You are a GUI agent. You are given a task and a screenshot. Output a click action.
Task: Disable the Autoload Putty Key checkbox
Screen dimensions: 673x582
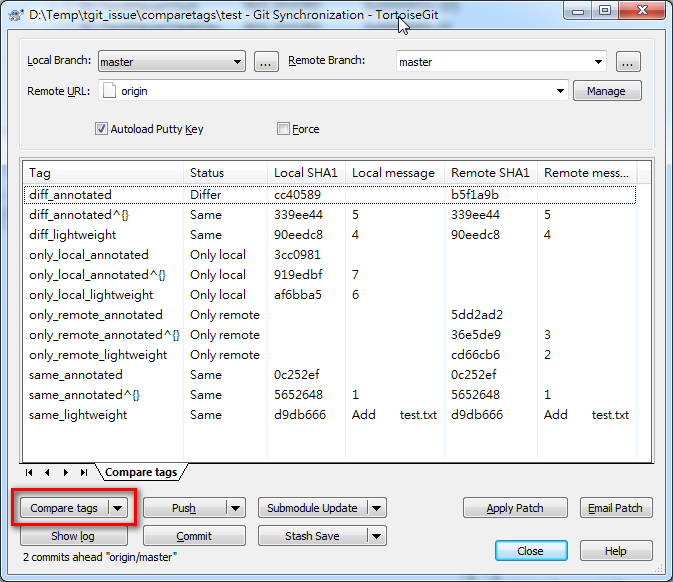pyautogui.click(x=101, y=129)
